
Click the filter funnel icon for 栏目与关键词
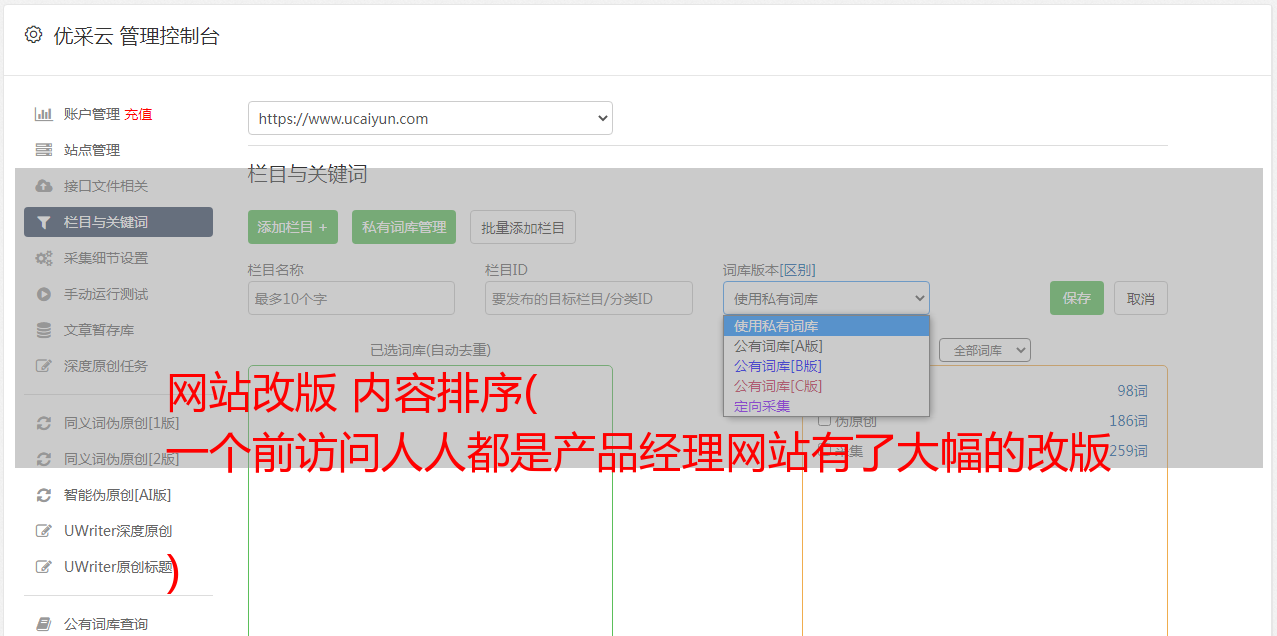point(44,222)
